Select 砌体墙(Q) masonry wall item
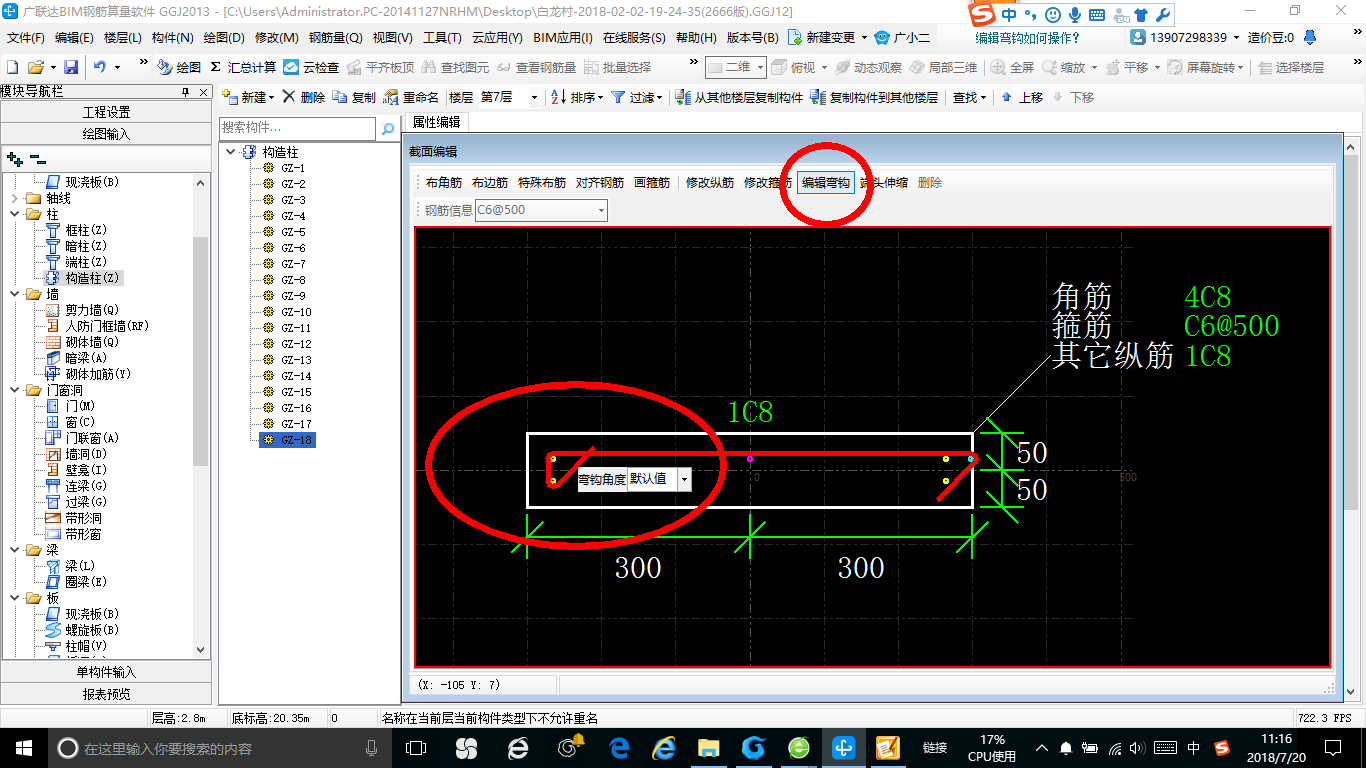This screenshot has width=1366, height=768. [x=91, y=342]
